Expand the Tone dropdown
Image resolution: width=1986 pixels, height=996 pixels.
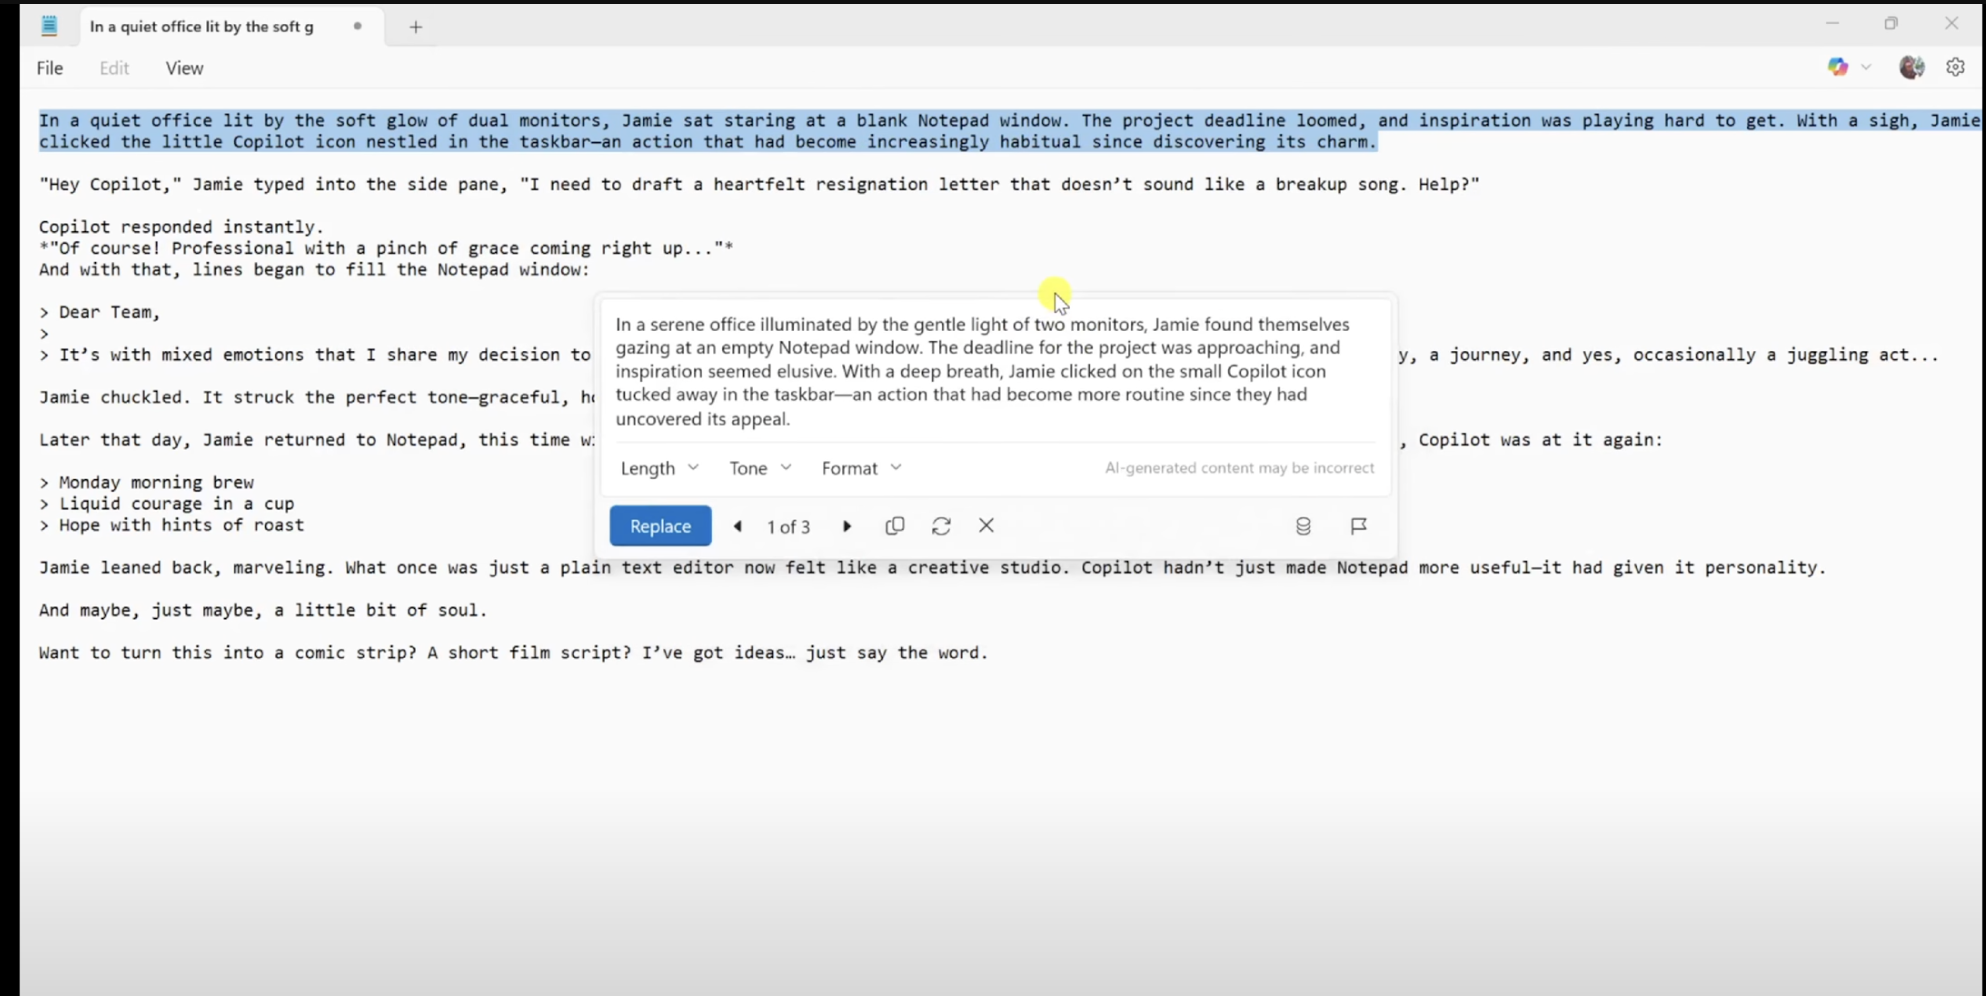click(x=760, y=468)
